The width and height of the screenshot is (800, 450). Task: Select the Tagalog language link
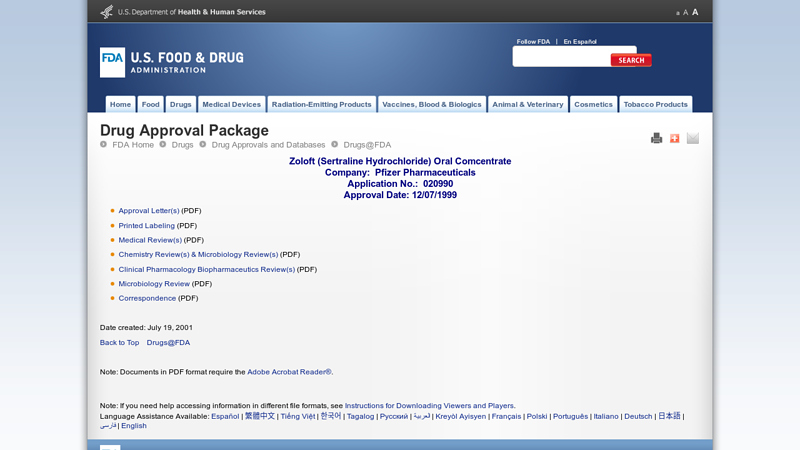[360, 416]
